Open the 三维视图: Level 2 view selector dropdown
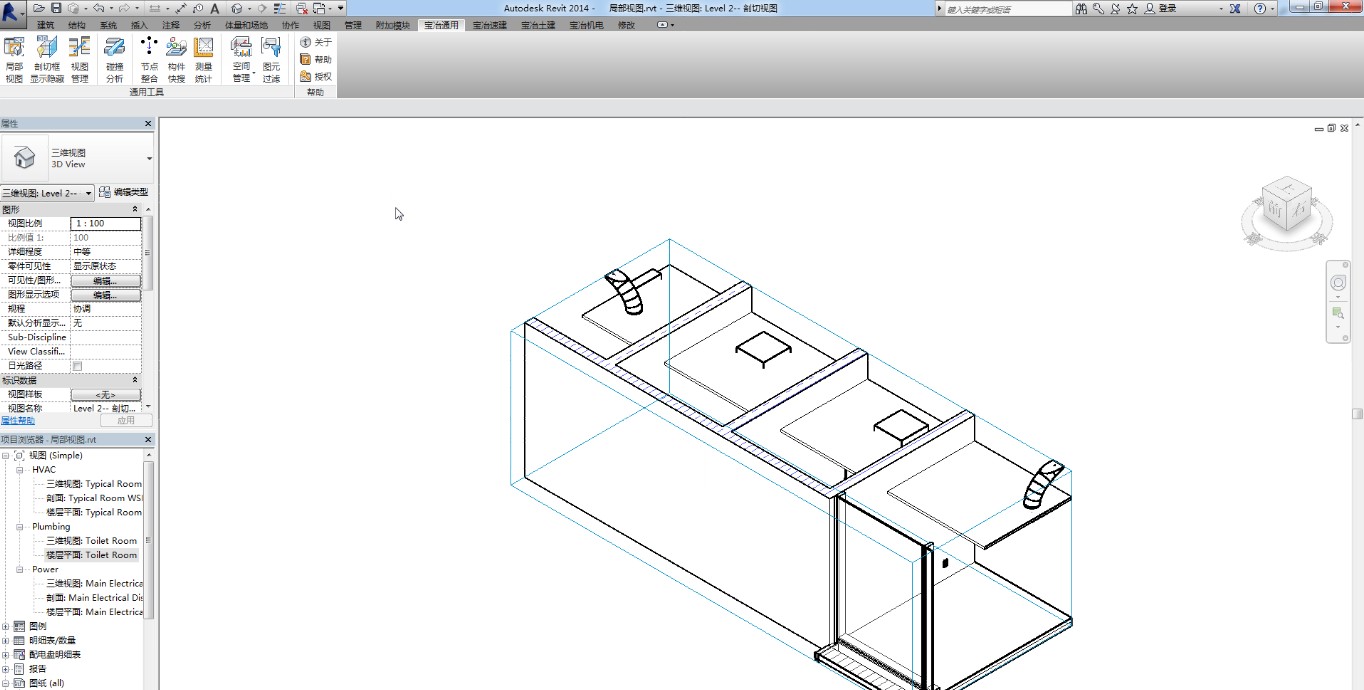The image size is (1364, 690). tap(47, 193)
